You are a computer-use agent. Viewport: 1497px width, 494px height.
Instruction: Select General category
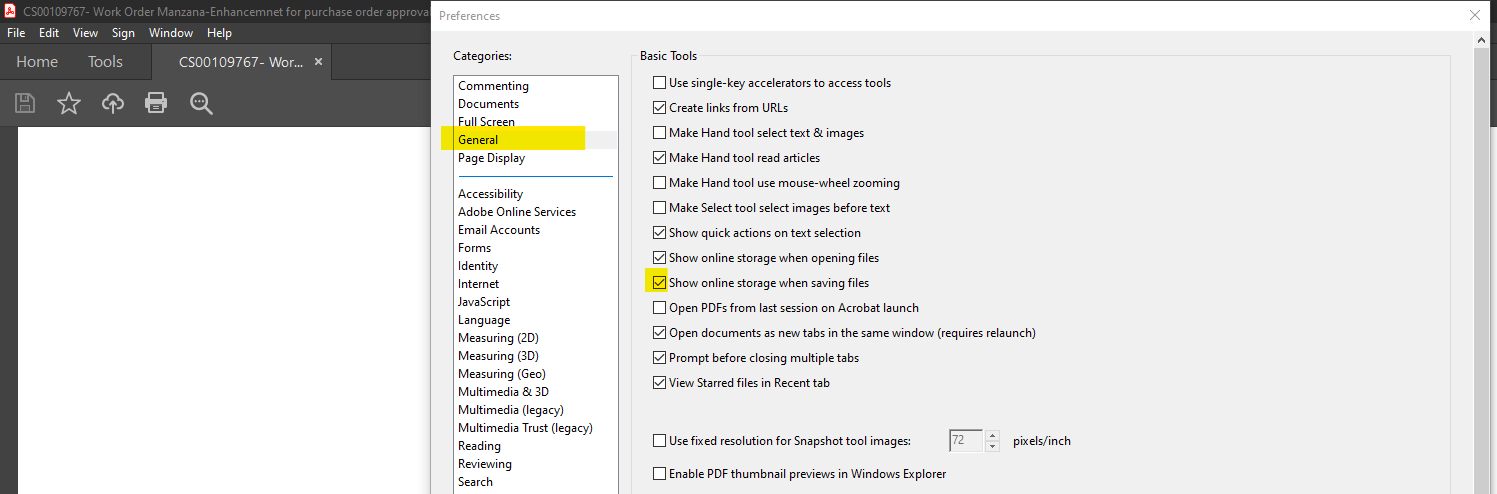tap(478, 140)
